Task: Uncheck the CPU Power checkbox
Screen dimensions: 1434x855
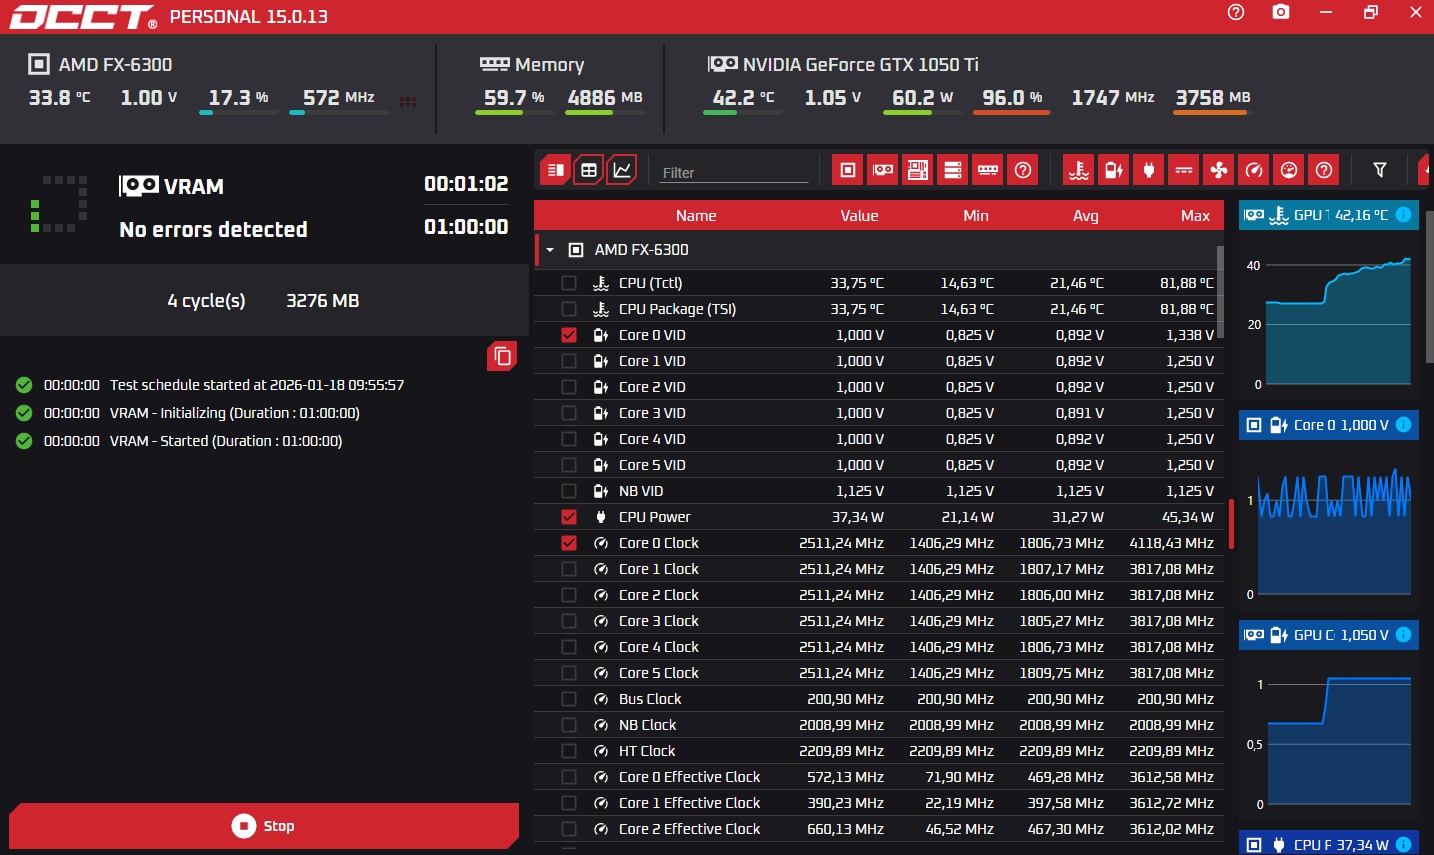Action: [x=569, y=517]
